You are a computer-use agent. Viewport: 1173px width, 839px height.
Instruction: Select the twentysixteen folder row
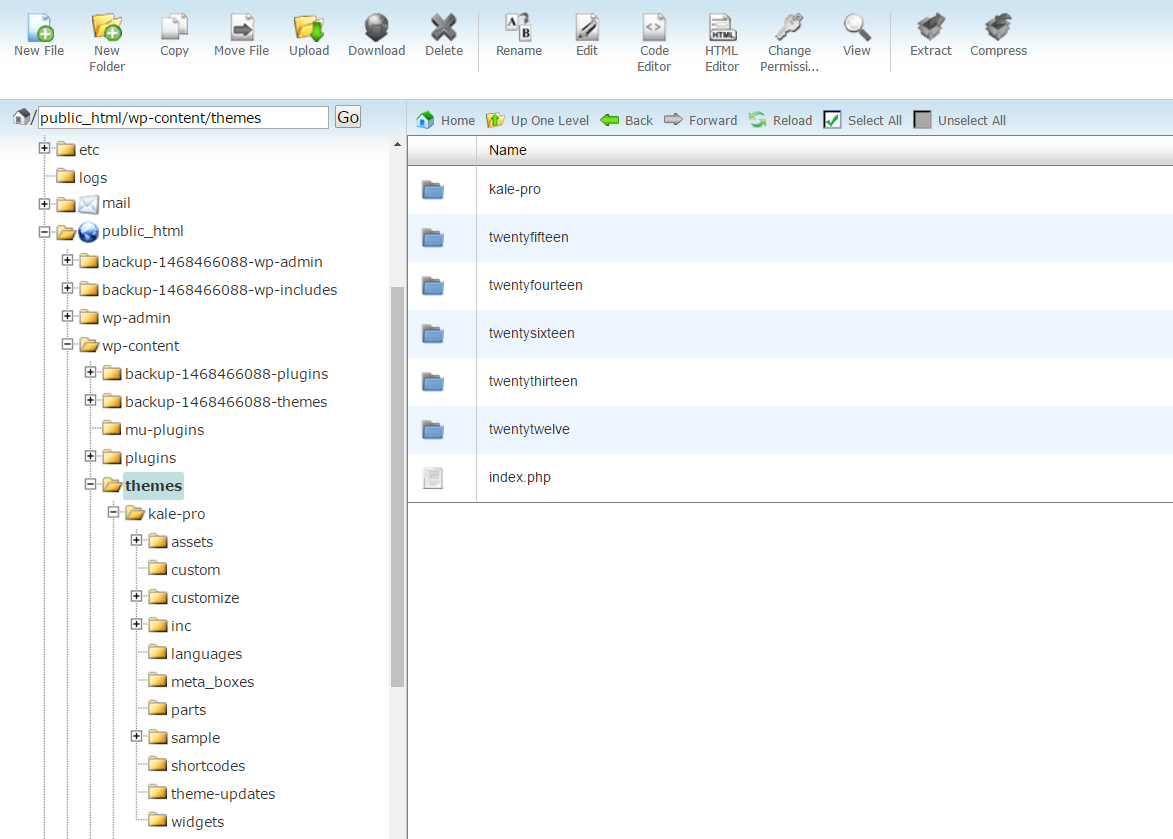pyautogui.click(x=790, y=334)
